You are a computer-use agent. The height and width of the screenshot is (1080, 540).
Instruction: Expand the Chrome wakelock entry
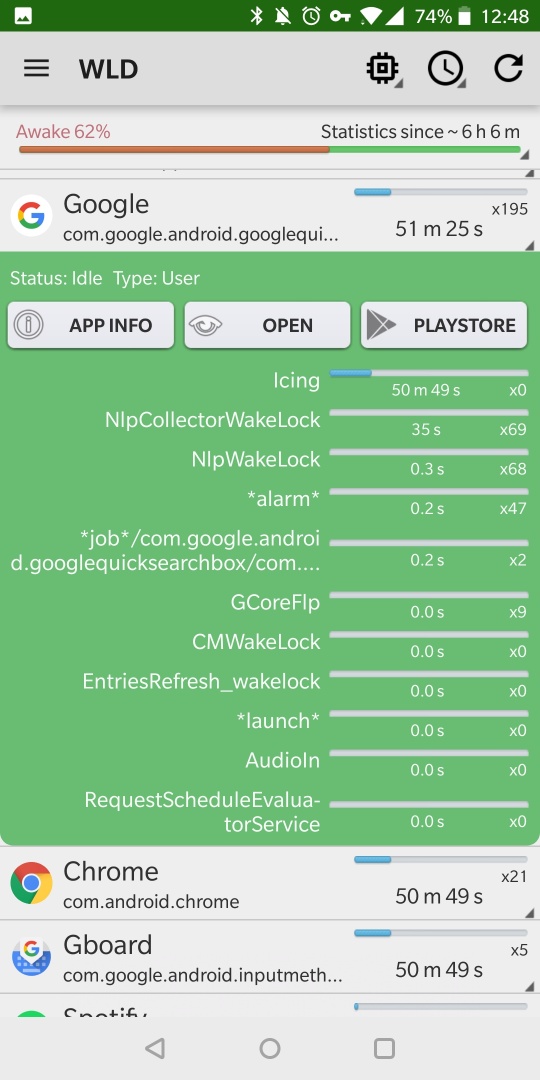pos(270,883)
